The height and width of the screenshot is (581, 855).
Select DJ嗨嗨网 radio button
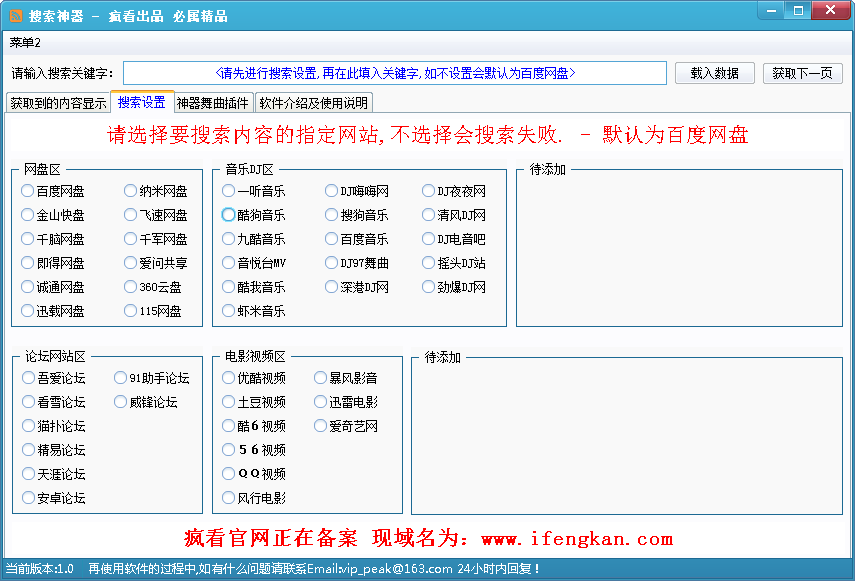(357, 191)
